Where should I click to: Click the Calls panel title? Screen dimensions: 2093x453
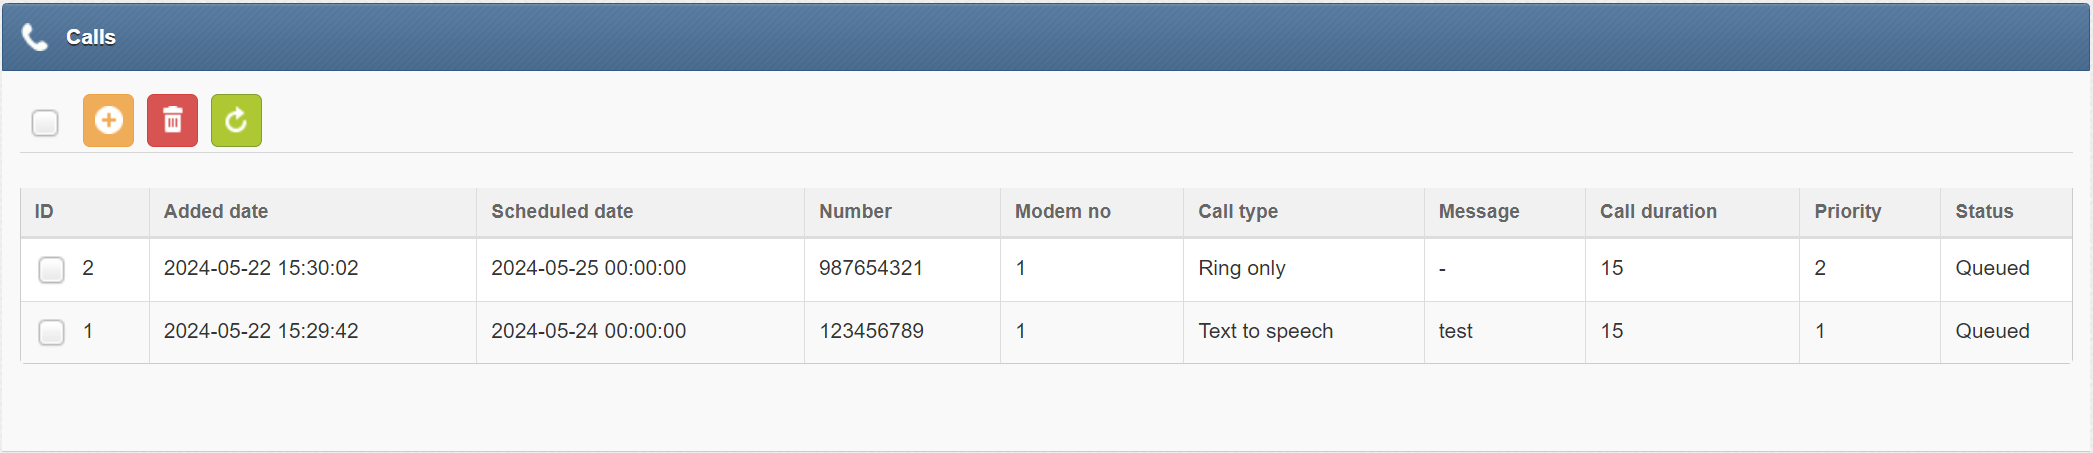tap(91, 37)
